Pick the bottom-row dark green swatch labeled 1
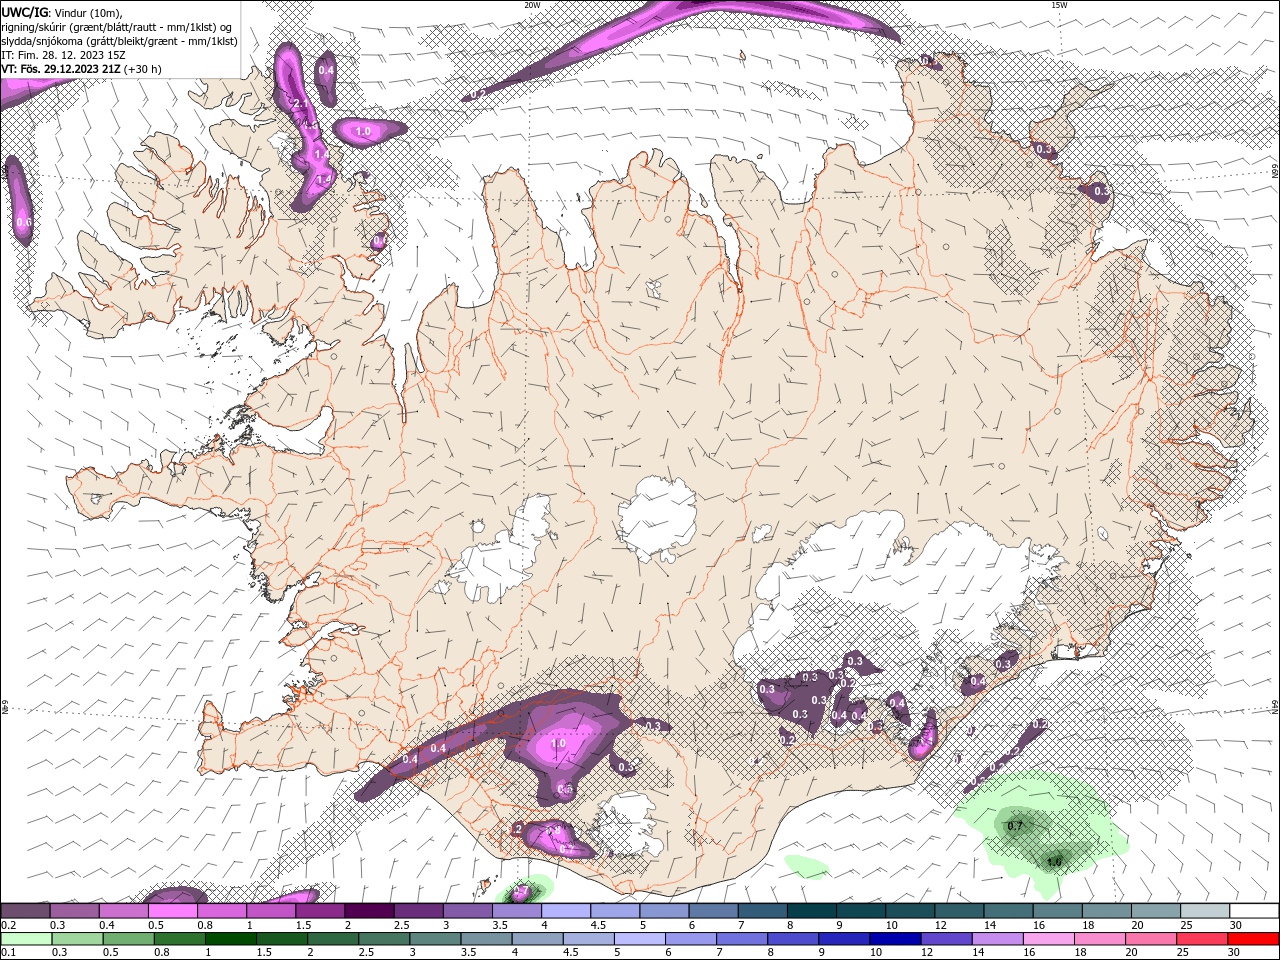 pos(230,939)
